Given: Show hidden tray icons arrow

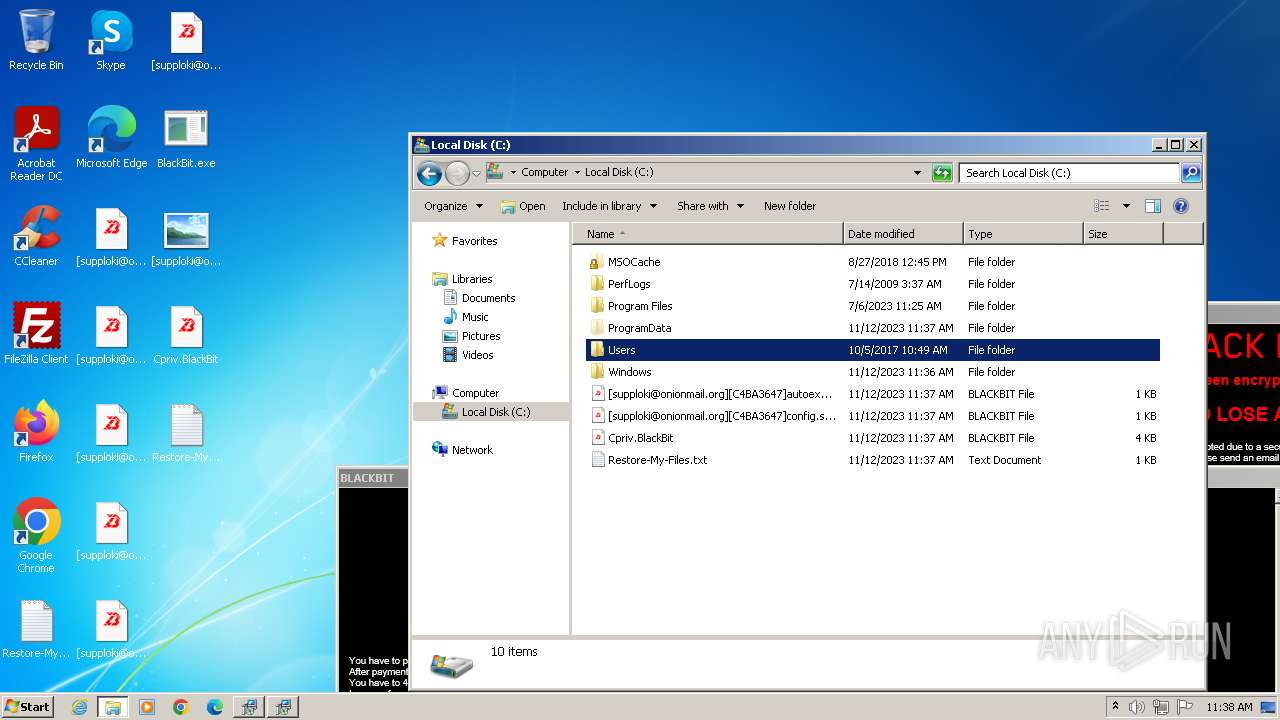Looking at the screenshot, I should [x=1116, y=706].
